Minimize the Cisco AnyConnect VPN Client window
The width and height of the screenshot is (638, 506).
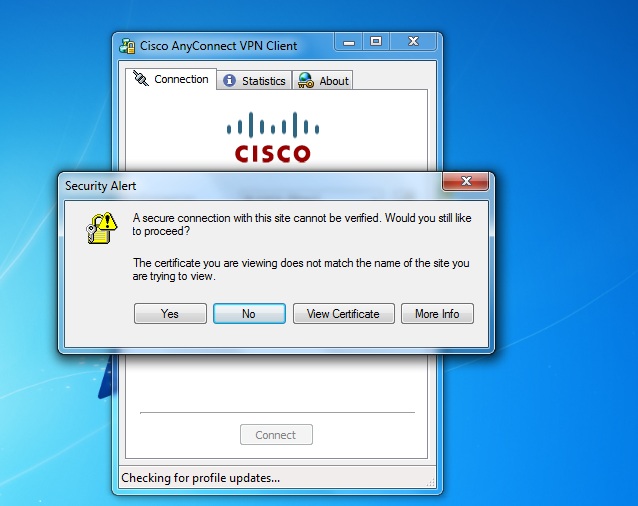[349, 42]
